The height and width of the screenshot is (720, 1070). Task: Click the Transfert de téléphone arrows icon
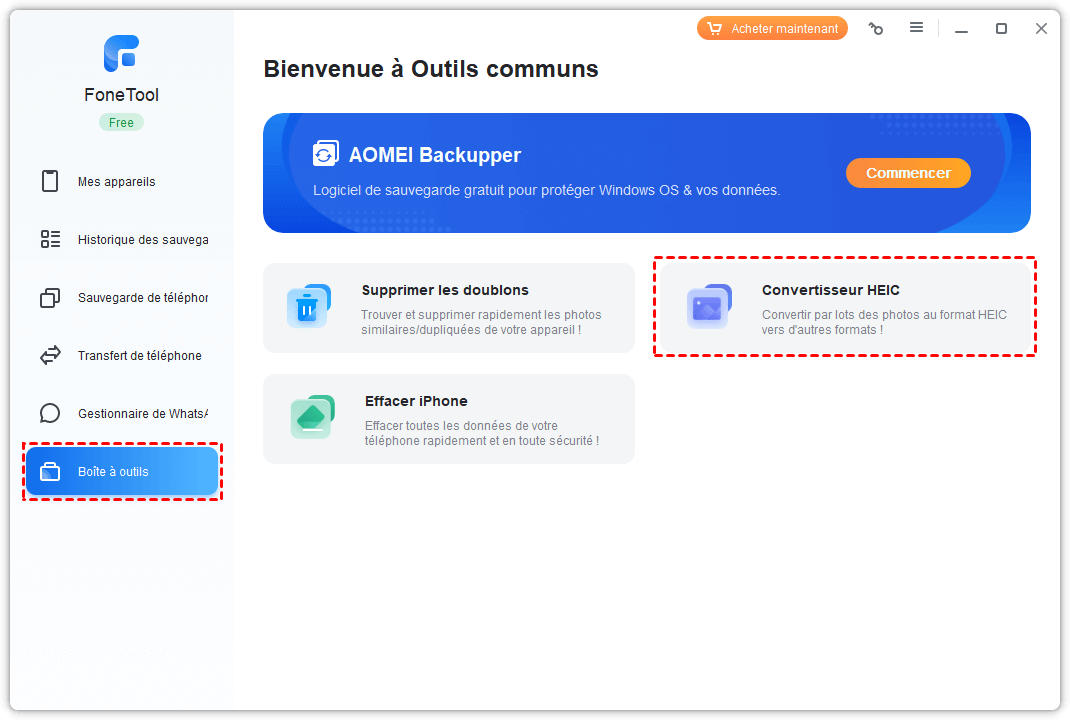click(50, 356)
